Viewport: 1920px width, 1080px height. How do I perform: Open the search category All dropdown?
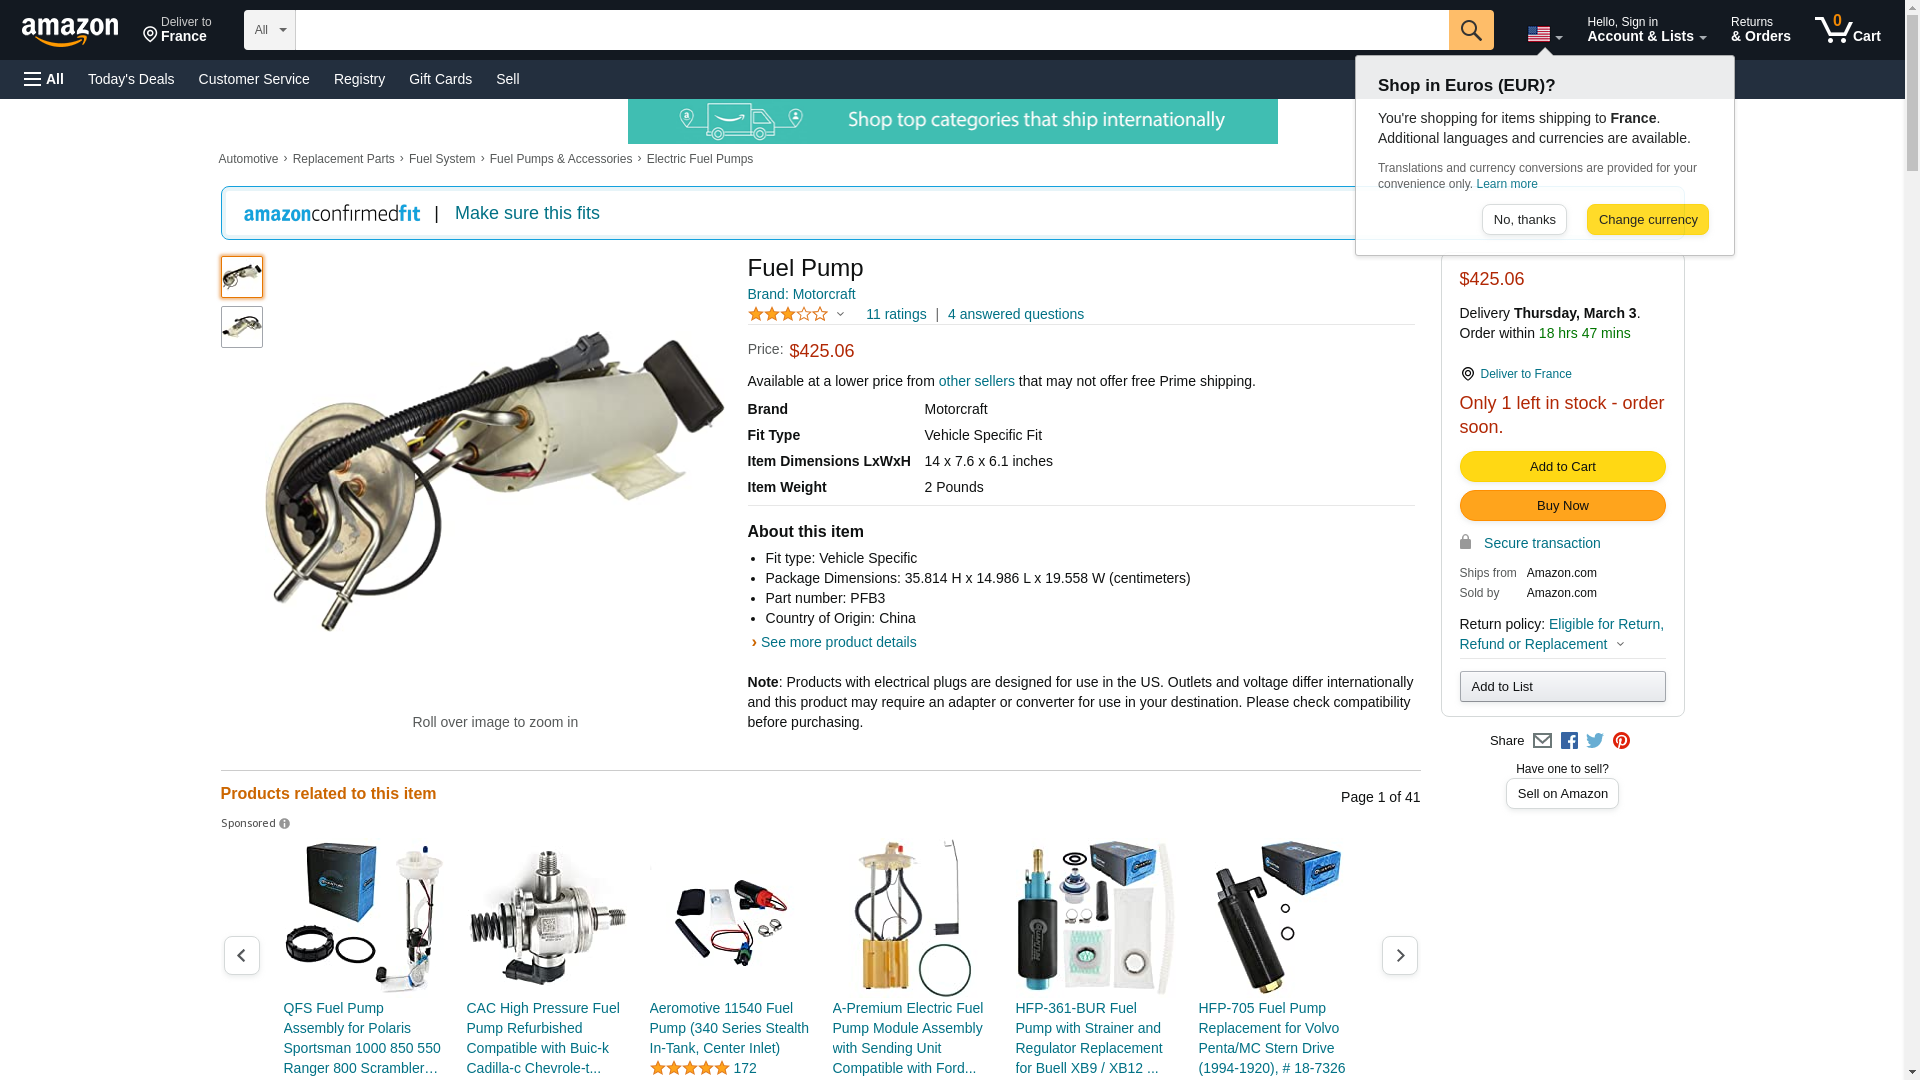[270, 30]
